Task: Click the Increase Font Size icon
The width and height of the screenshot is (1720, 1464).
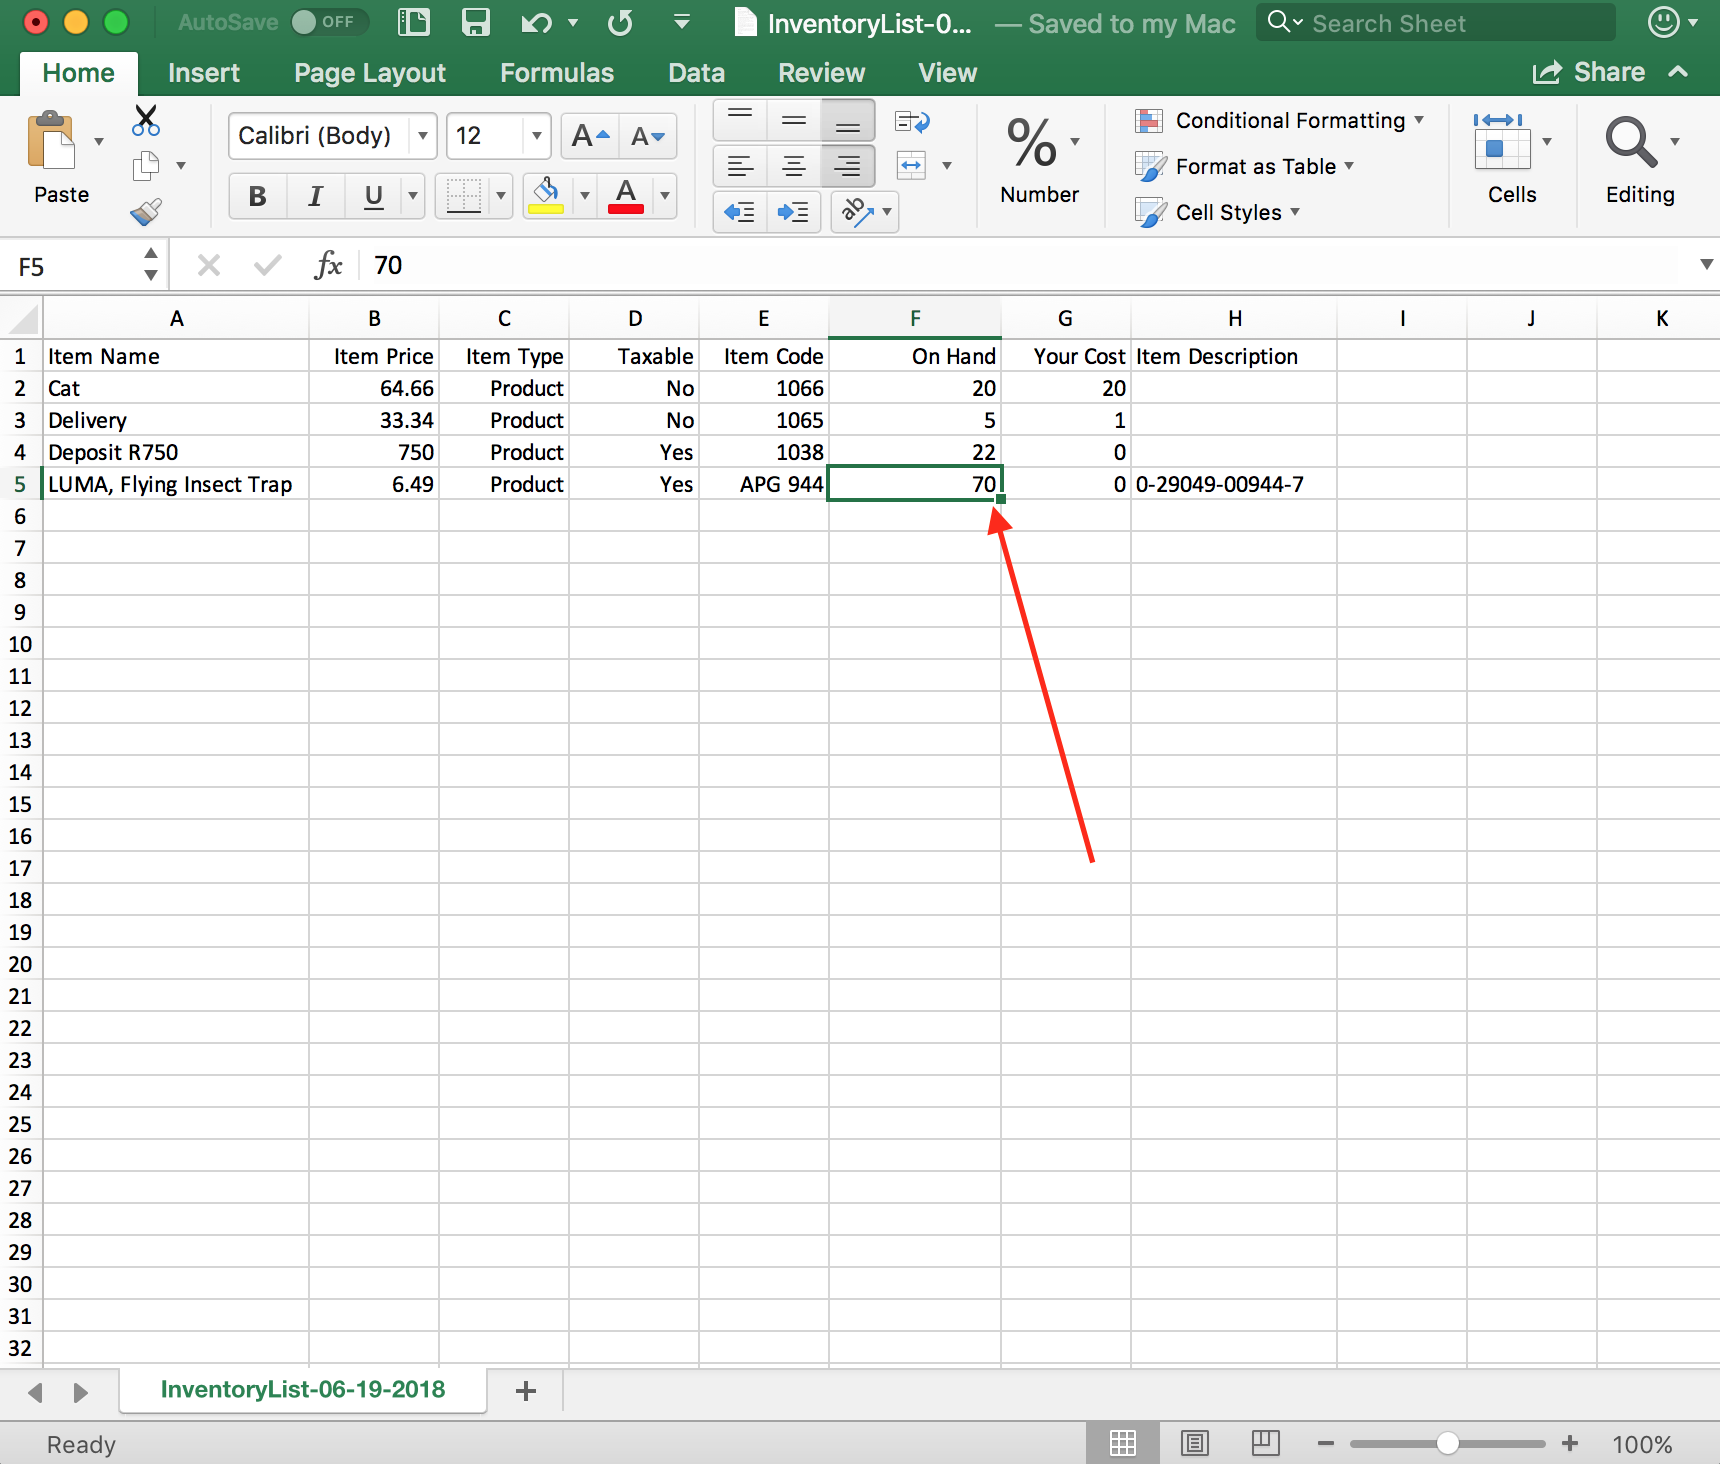Action: click(590, 136)
